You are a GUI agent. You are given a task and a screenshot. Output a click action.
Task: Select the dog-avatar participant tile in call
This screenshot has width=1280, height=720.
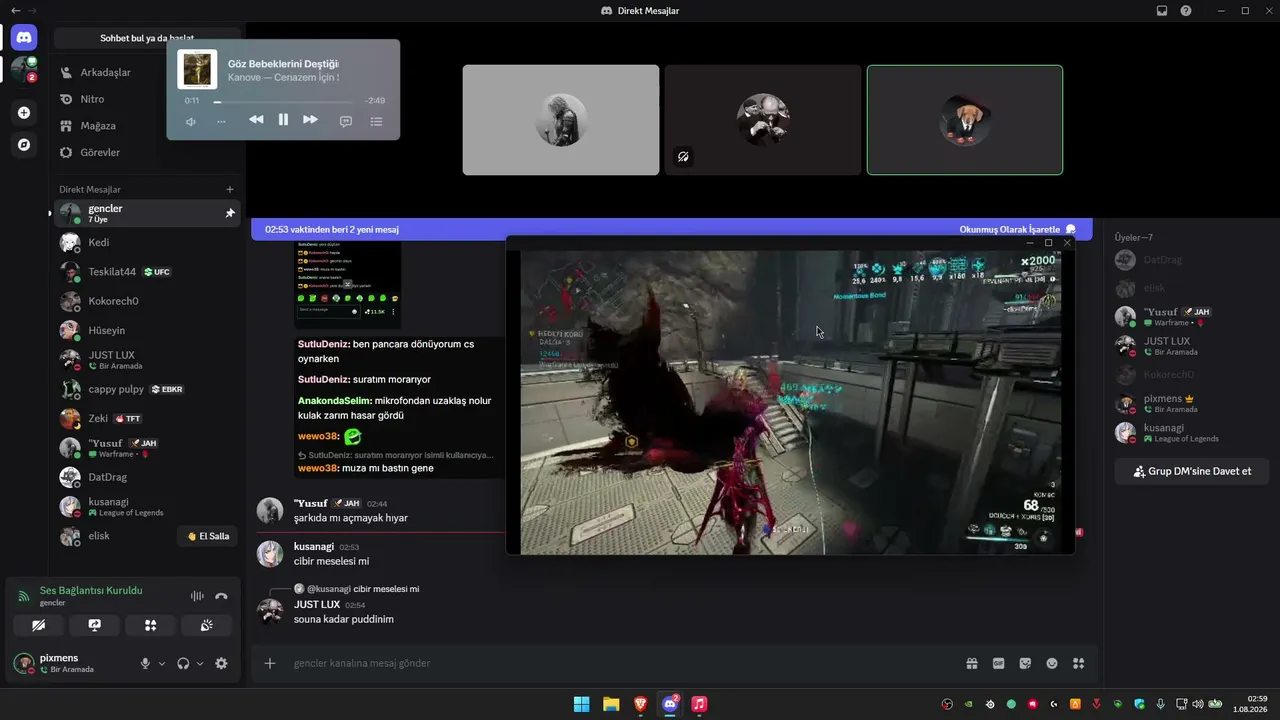[x=965, y=120]
